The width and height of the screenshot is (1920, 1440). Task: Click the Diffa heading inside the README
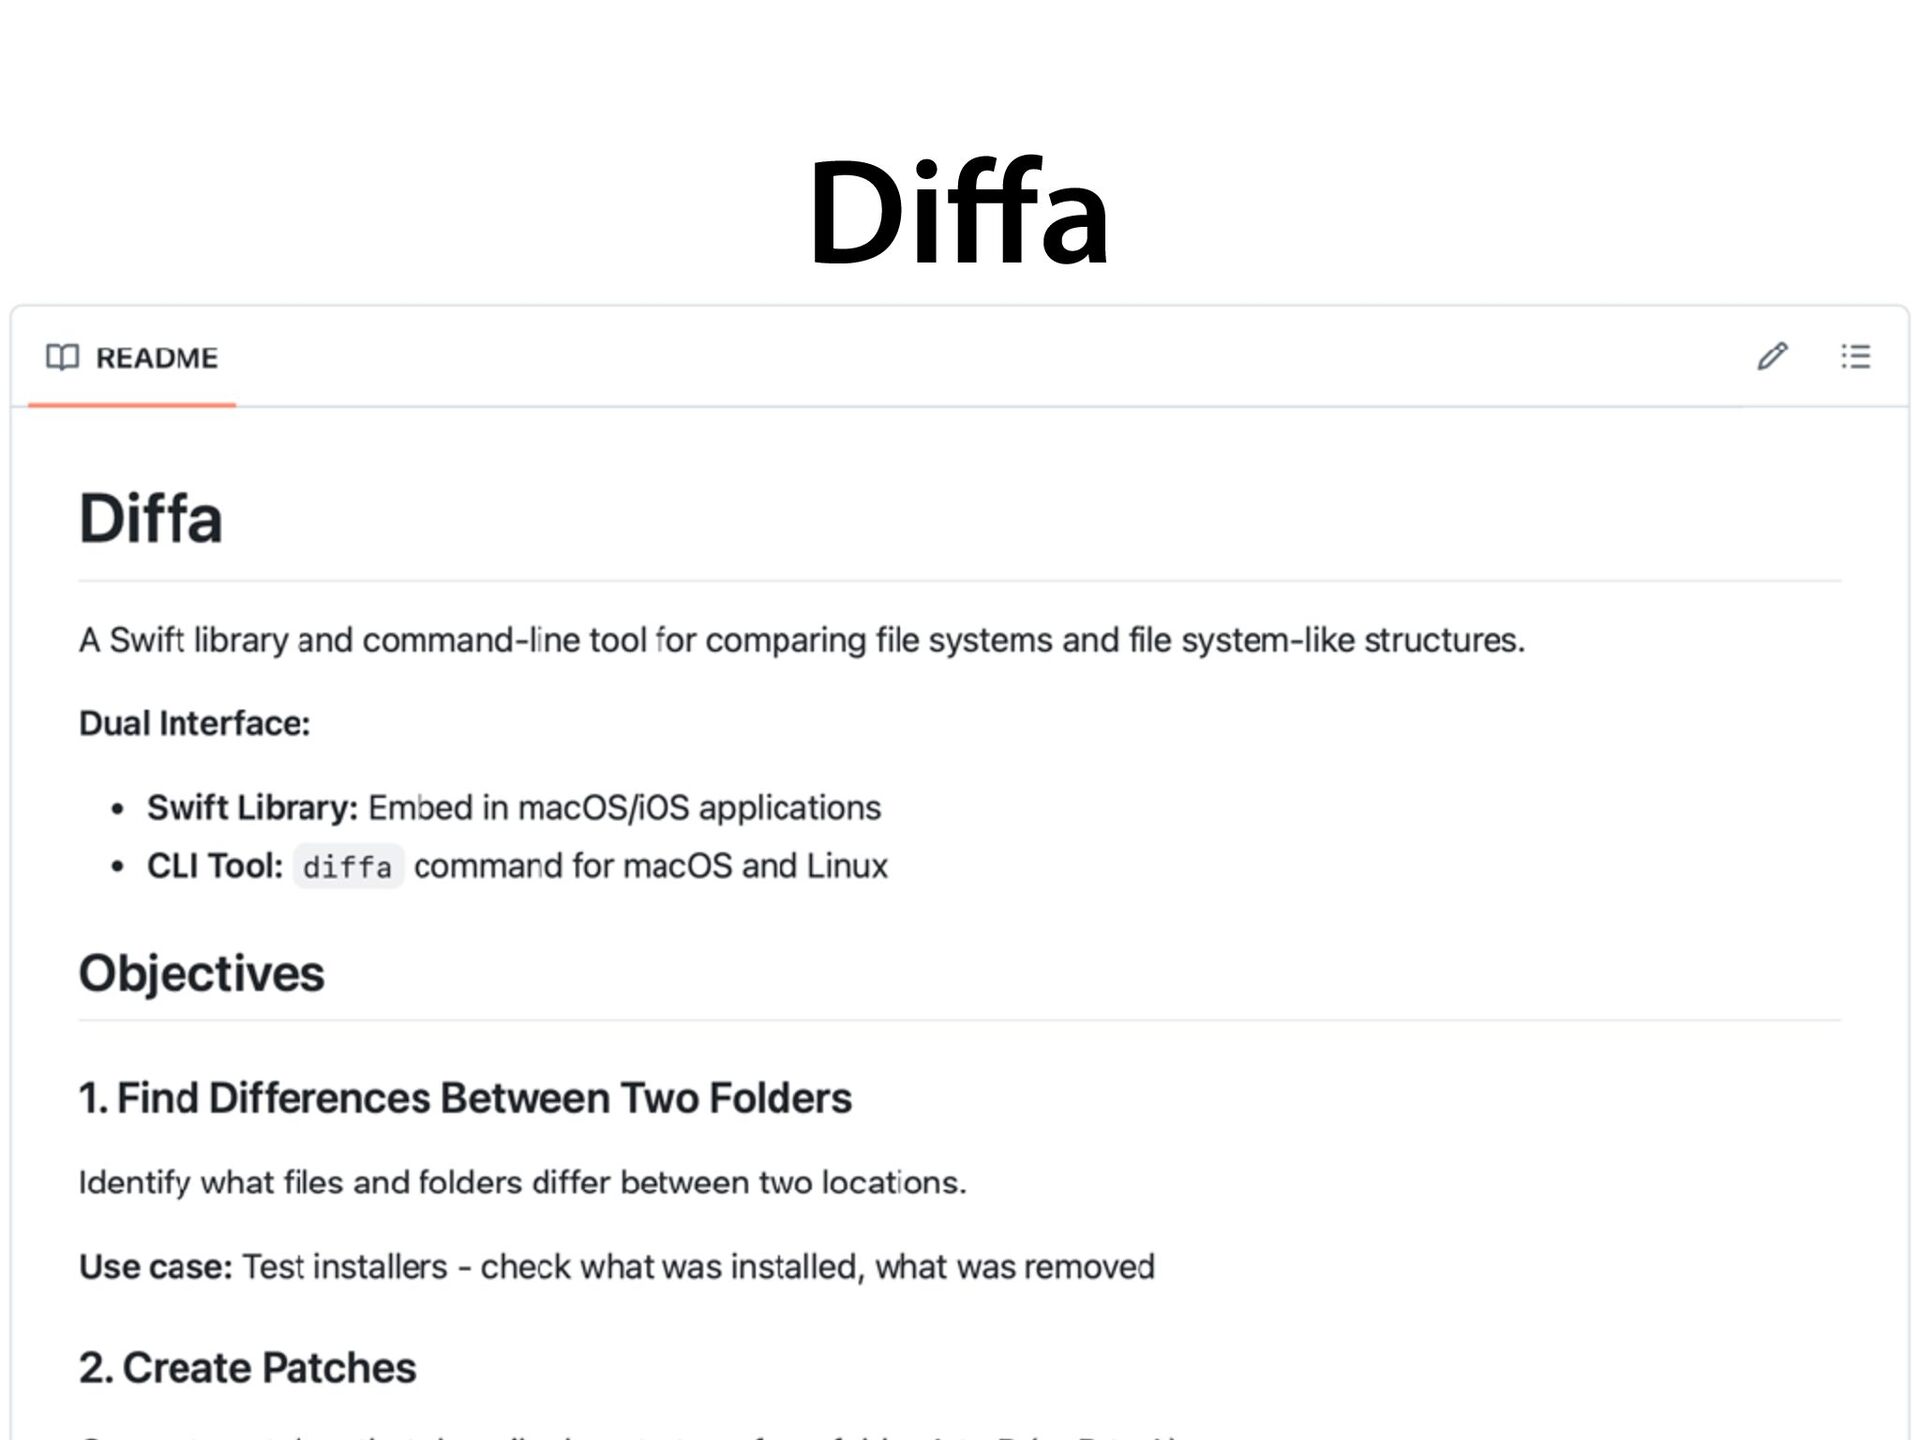[x=151, y=519]
